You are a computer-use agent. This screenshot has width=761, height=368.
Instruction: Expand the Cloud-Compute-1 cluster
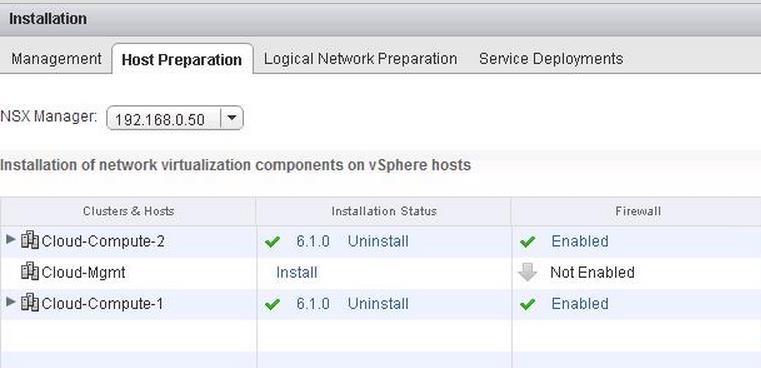(11, 302)
